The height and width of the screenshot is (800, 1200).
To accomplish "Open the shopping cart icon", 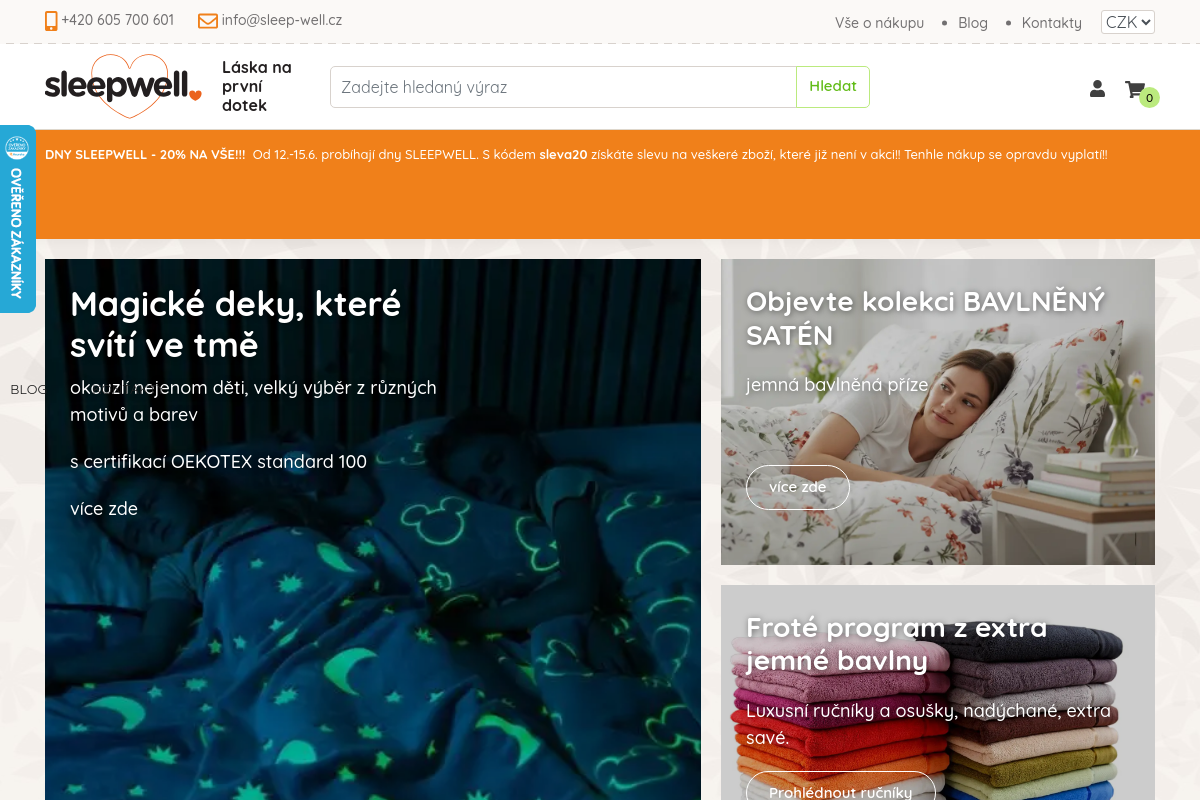I will point(1134,89).
